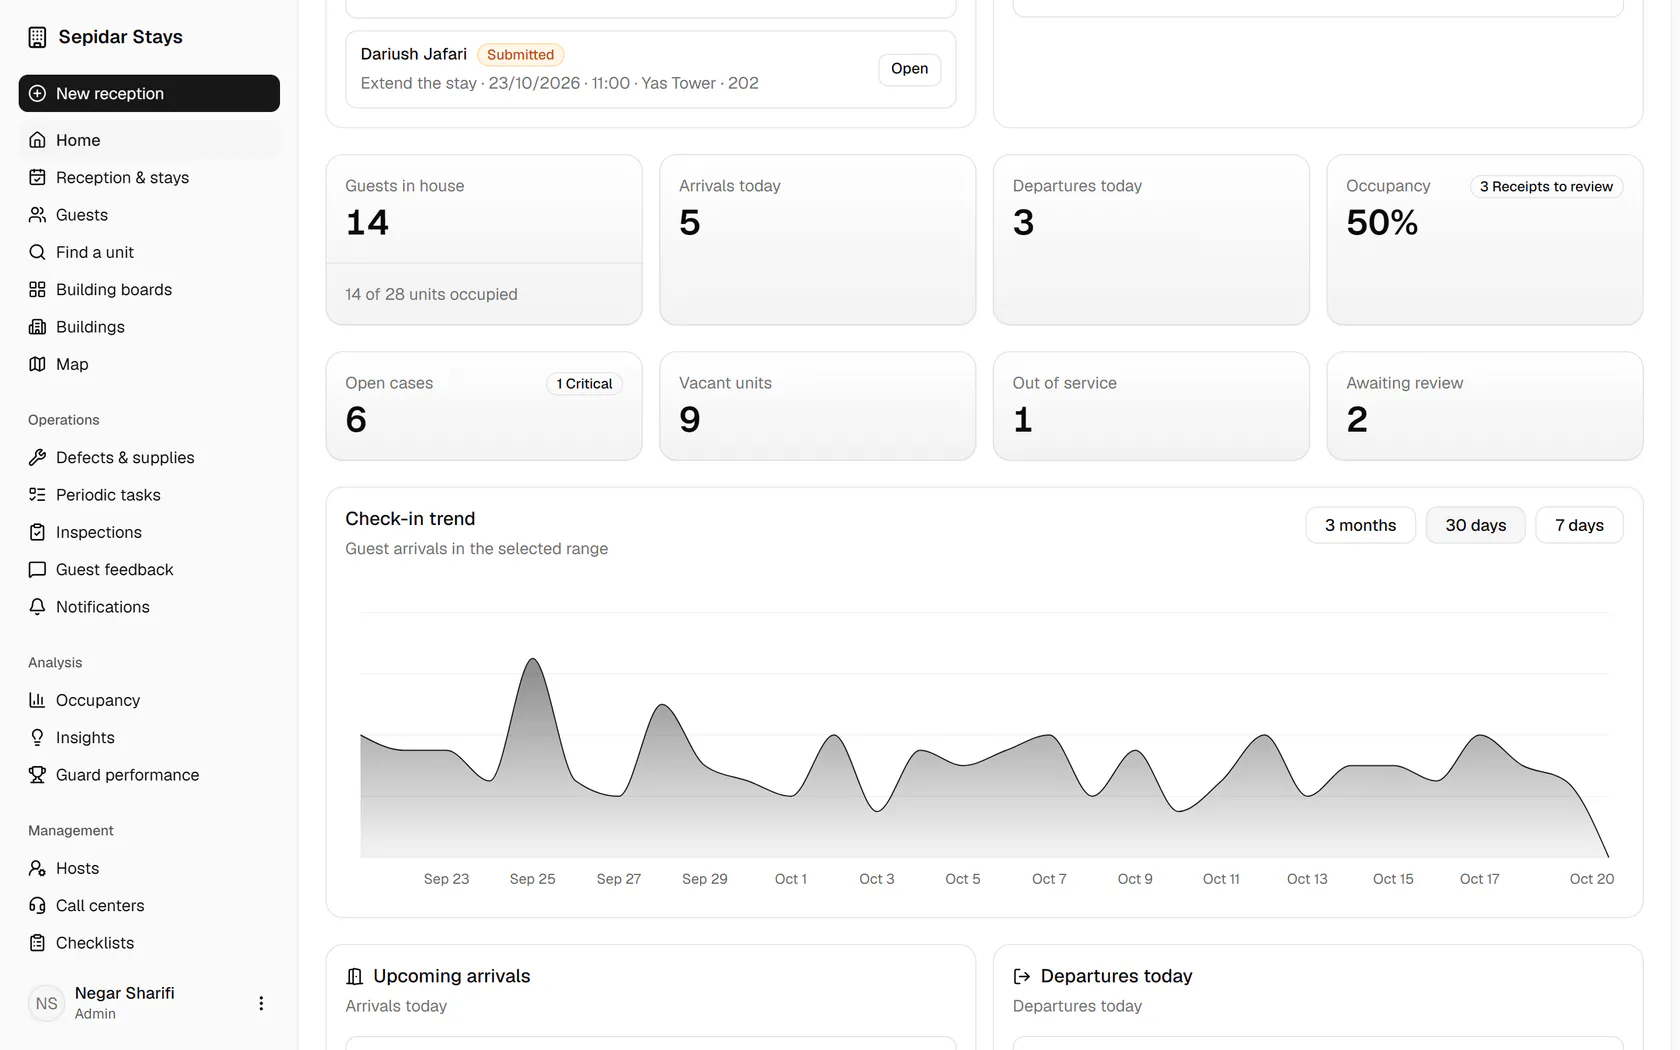Open the Out of service card
Viewport: 1680px width, 1050px height.
tap(1151, 406)
